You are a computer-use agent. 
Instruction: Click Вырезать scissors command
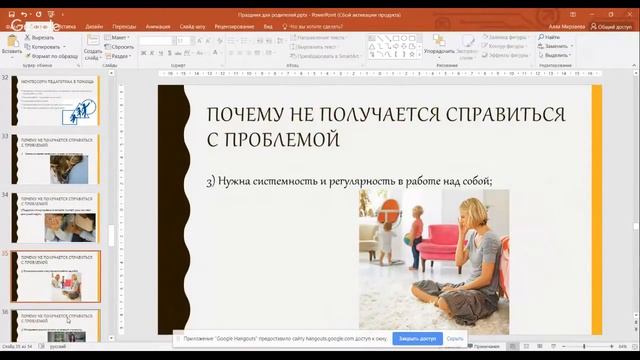pos(40,37)
